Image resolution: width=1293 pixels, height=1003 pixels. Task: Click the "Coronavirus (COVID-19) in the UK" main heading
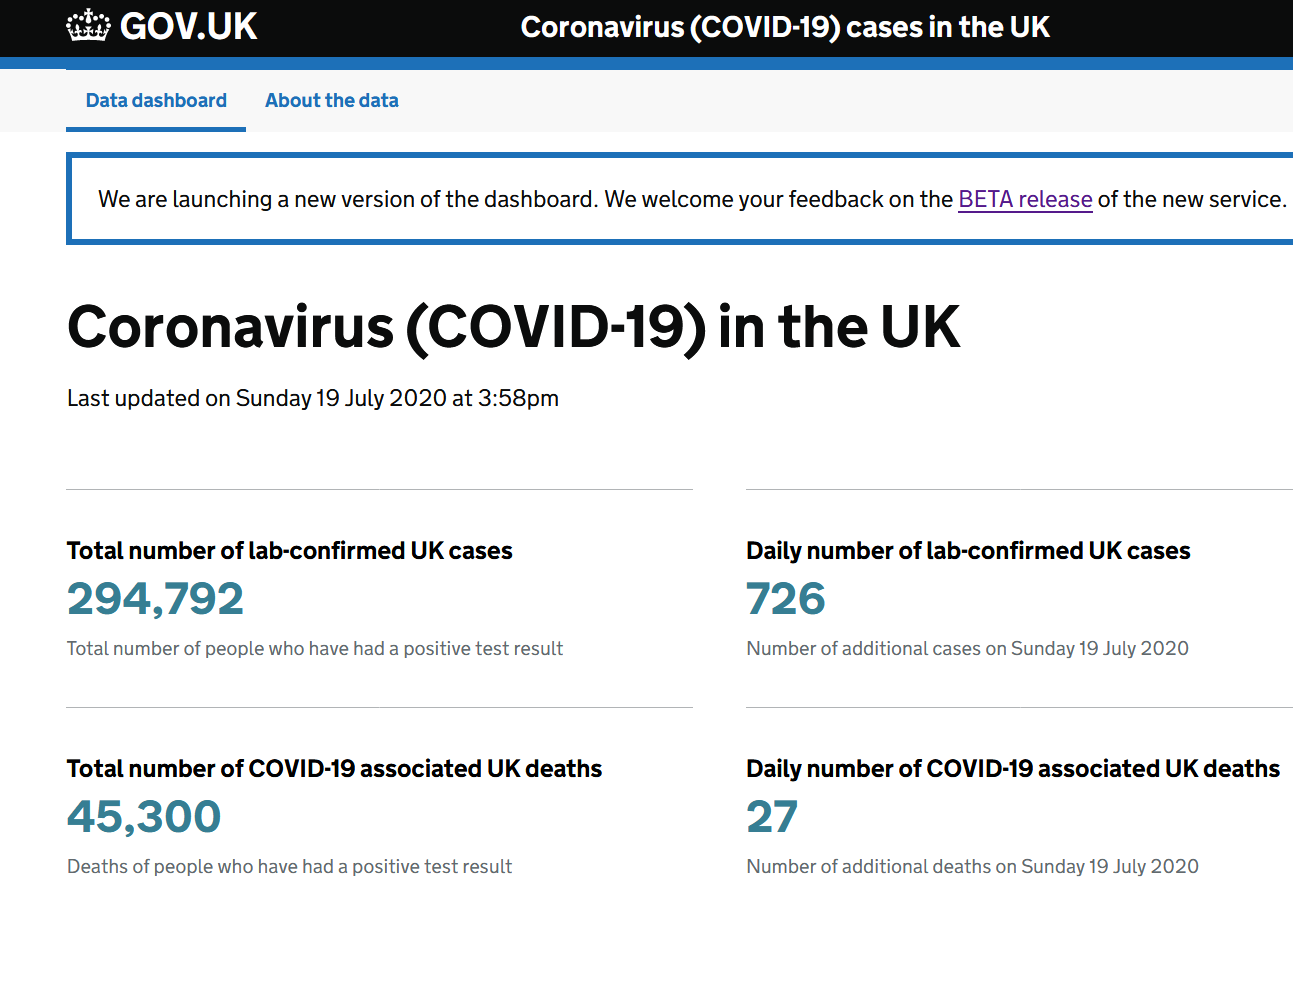(x=513, y=327)
